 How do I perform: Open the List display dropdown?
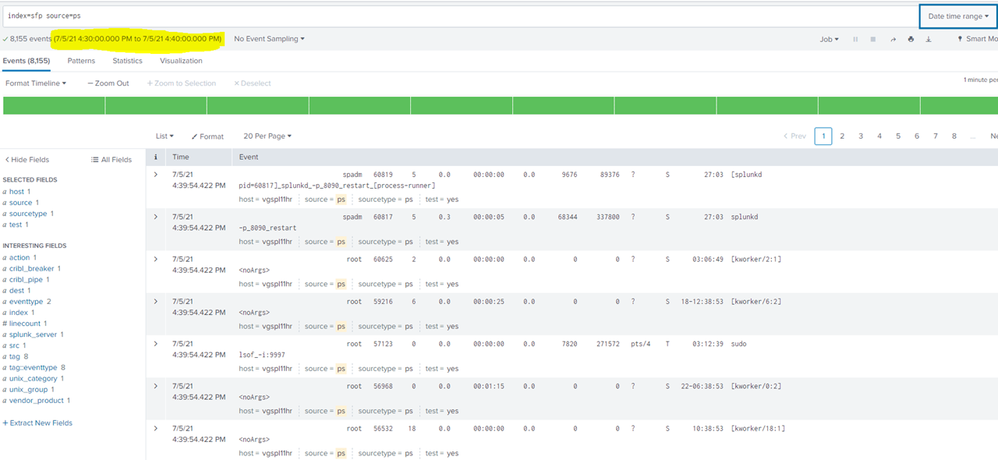pos(165,136)
